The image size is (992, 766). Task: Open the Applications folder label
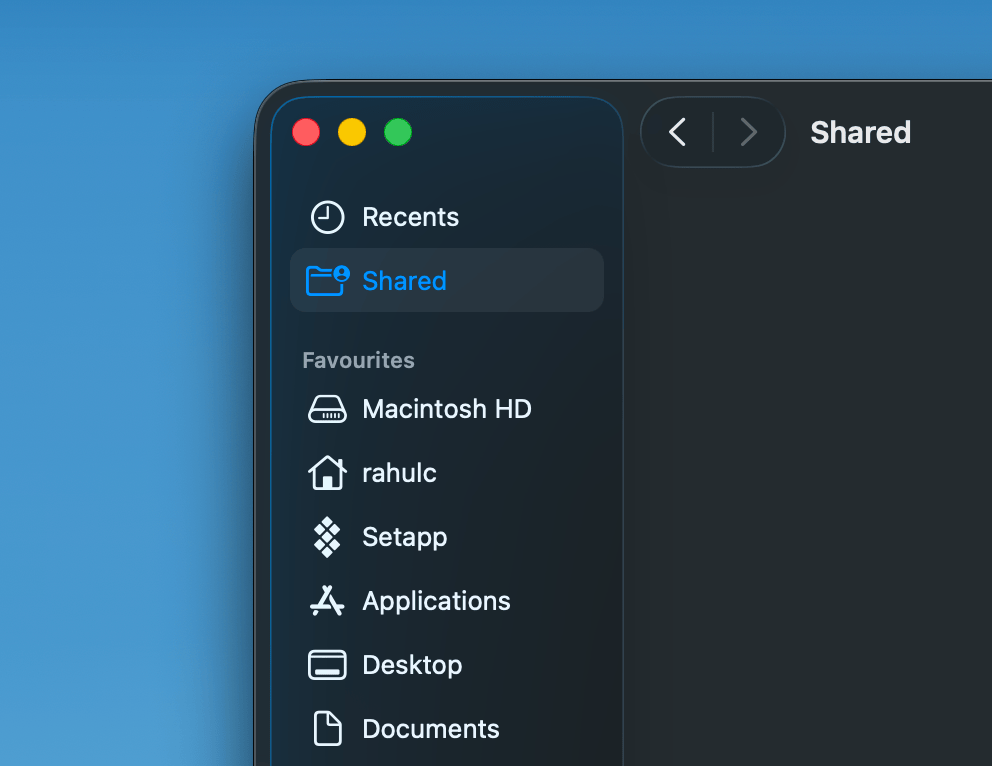click(437, 602)
